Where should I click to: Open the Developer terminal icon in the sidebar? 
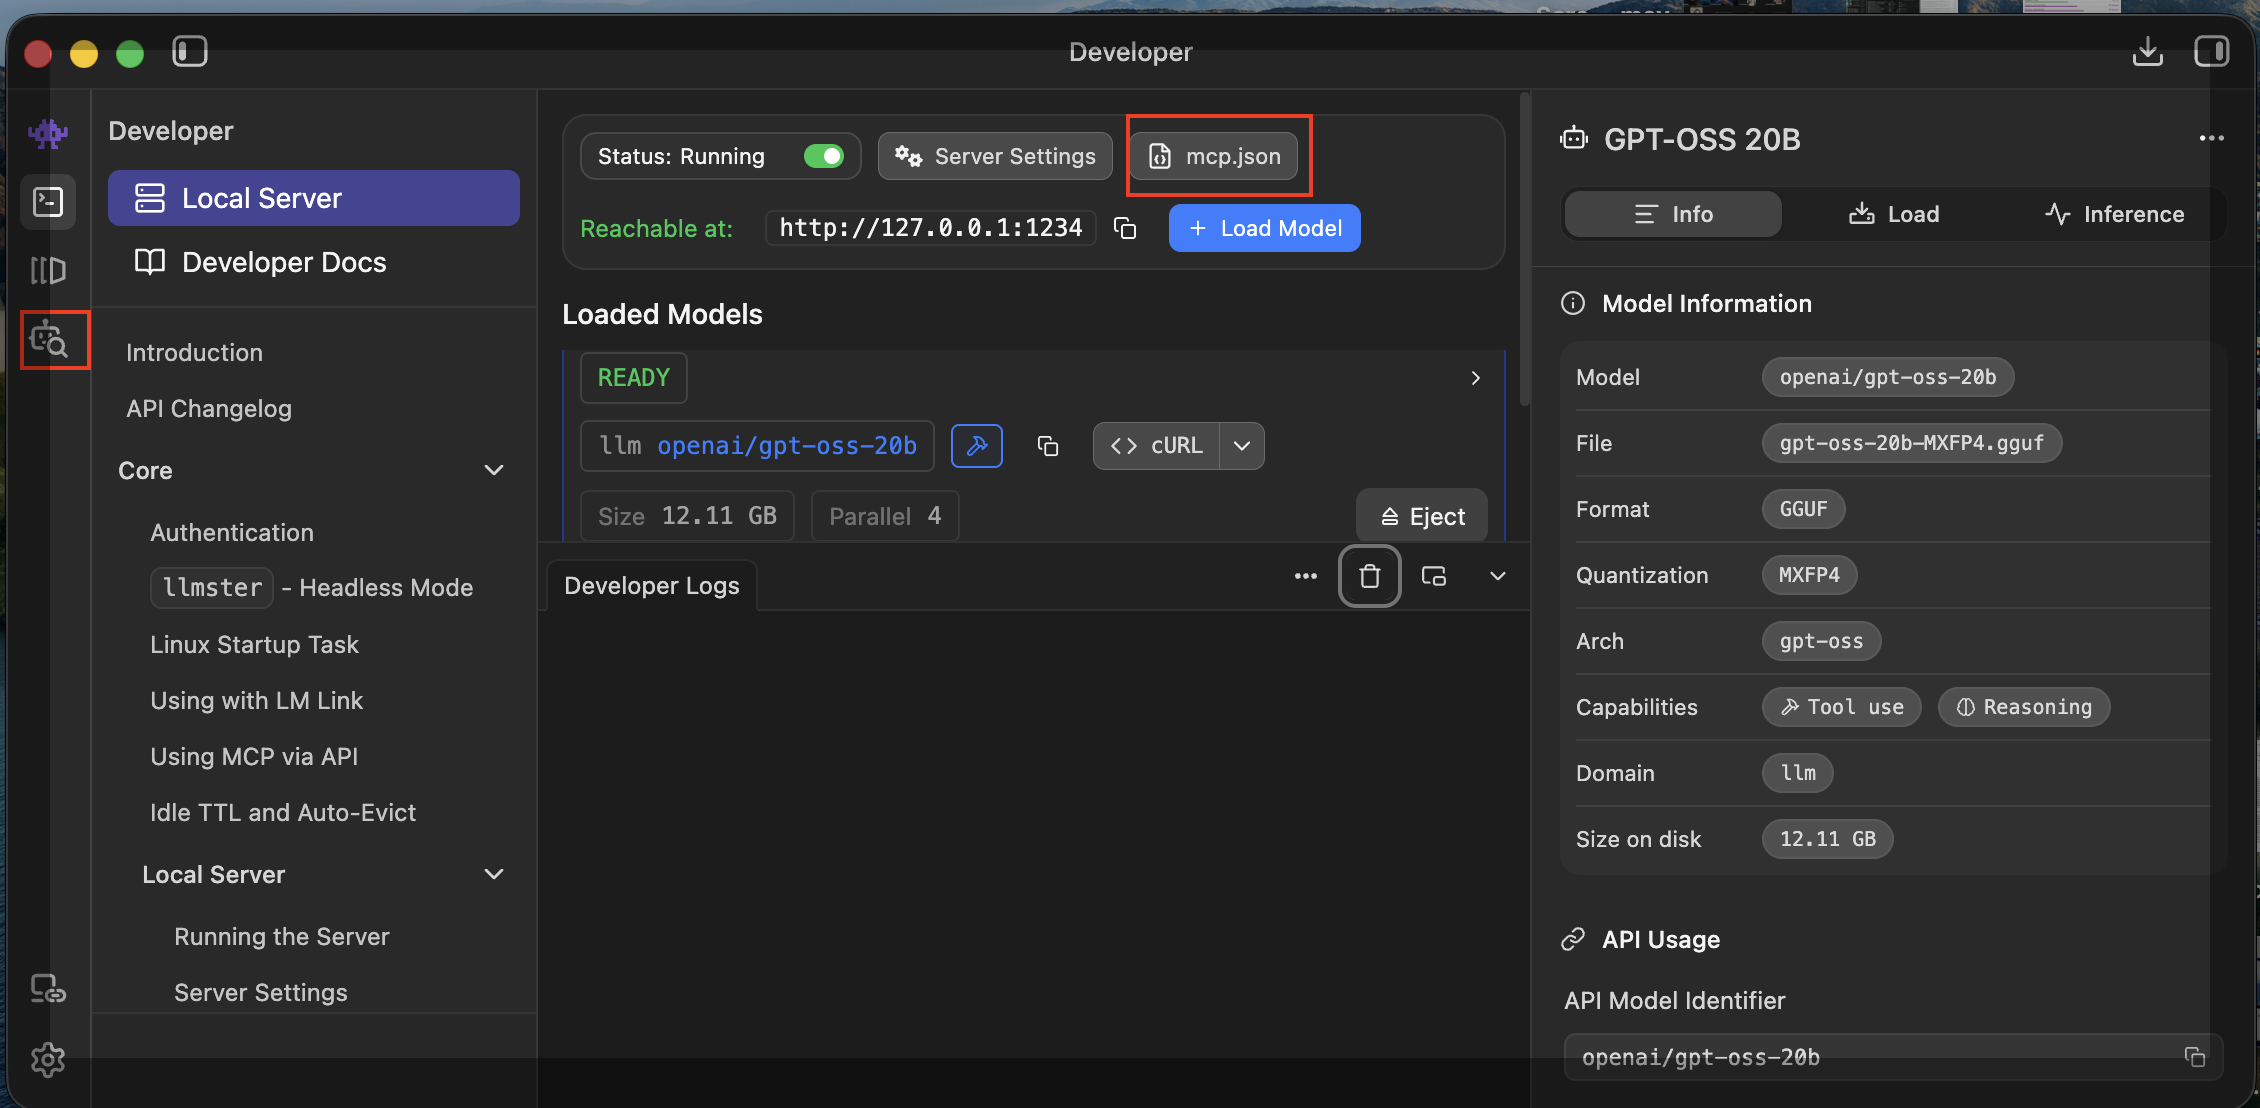pyautogui.click(x=48, y=202)
